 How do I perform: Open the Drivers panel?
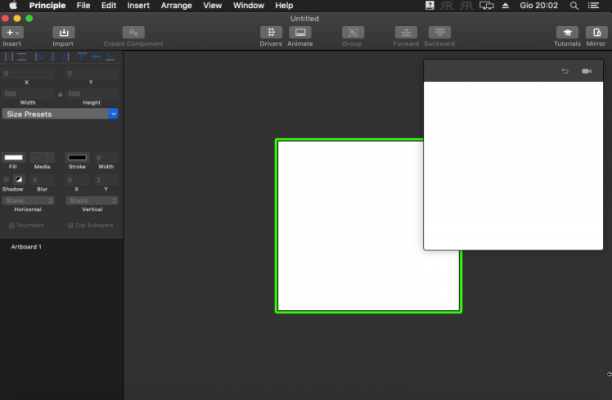coord(271,33)
